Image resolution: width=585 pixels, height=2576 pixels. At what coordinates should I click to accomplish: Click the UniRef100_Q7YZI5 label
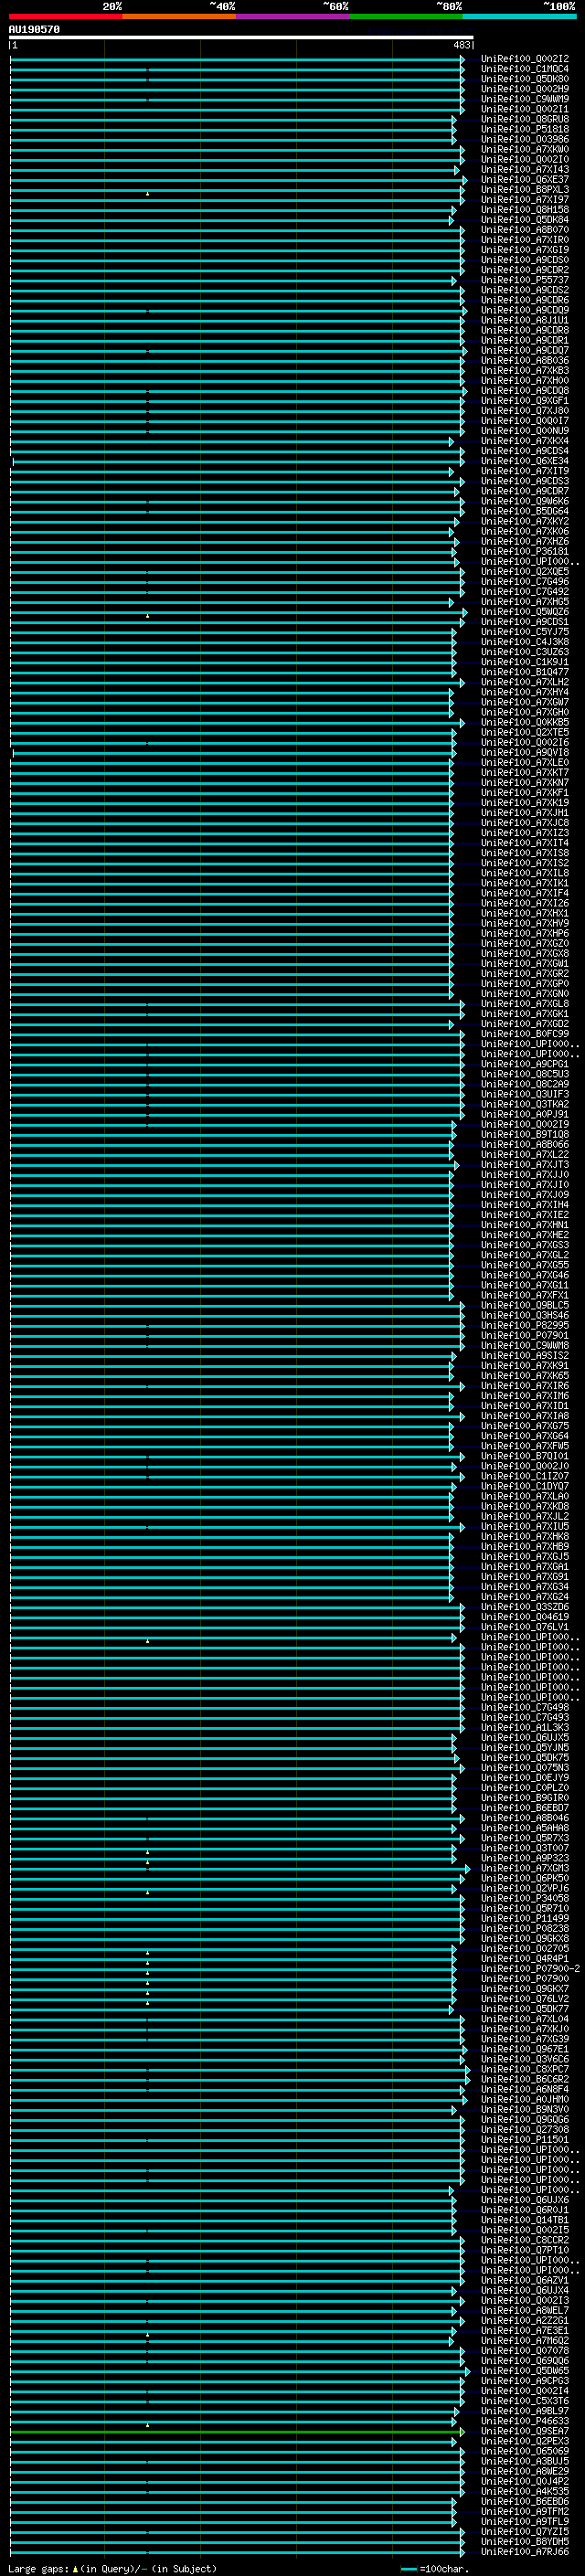525,2532
